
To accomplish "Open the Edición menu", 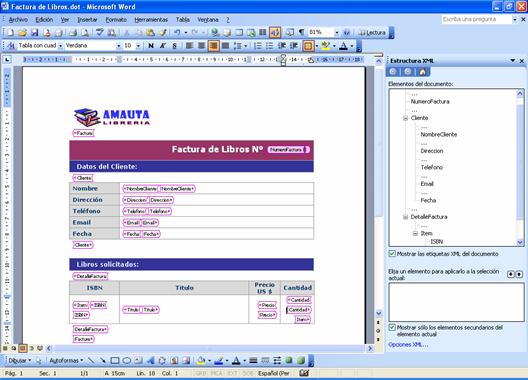I will pos(44,20).
